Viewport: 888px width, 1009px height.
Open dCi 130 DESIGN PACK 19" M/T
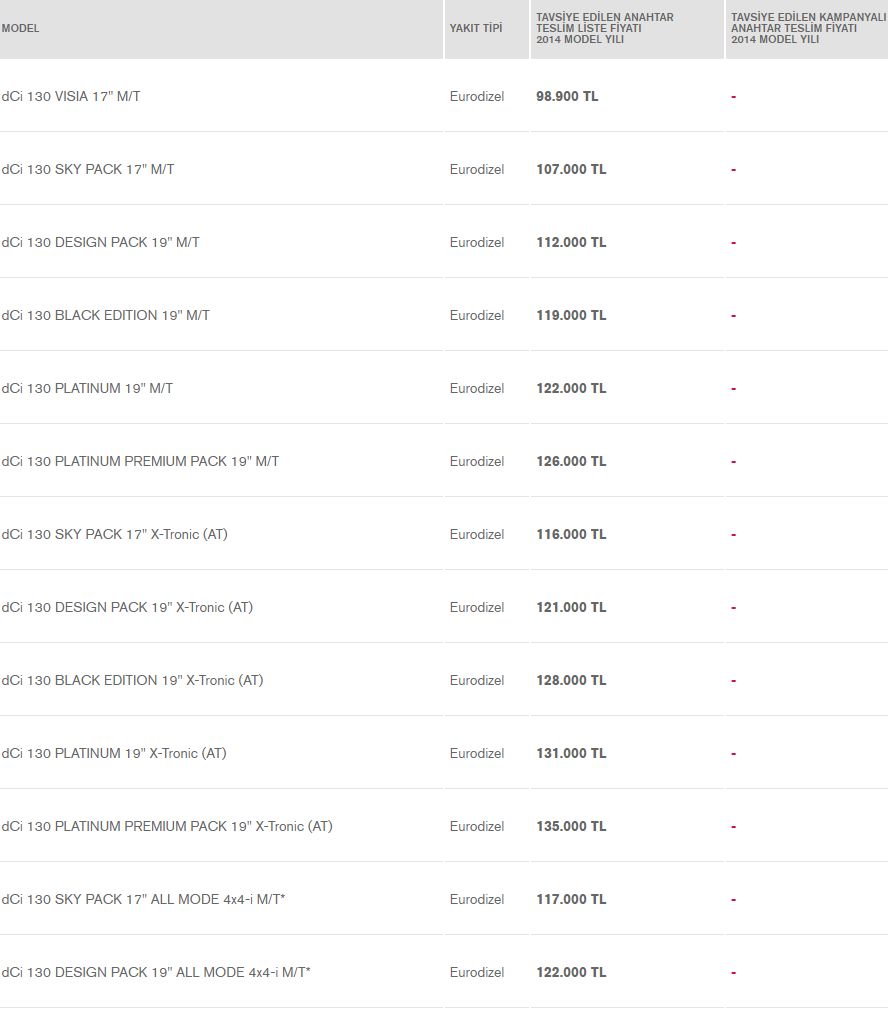(100, 242)
